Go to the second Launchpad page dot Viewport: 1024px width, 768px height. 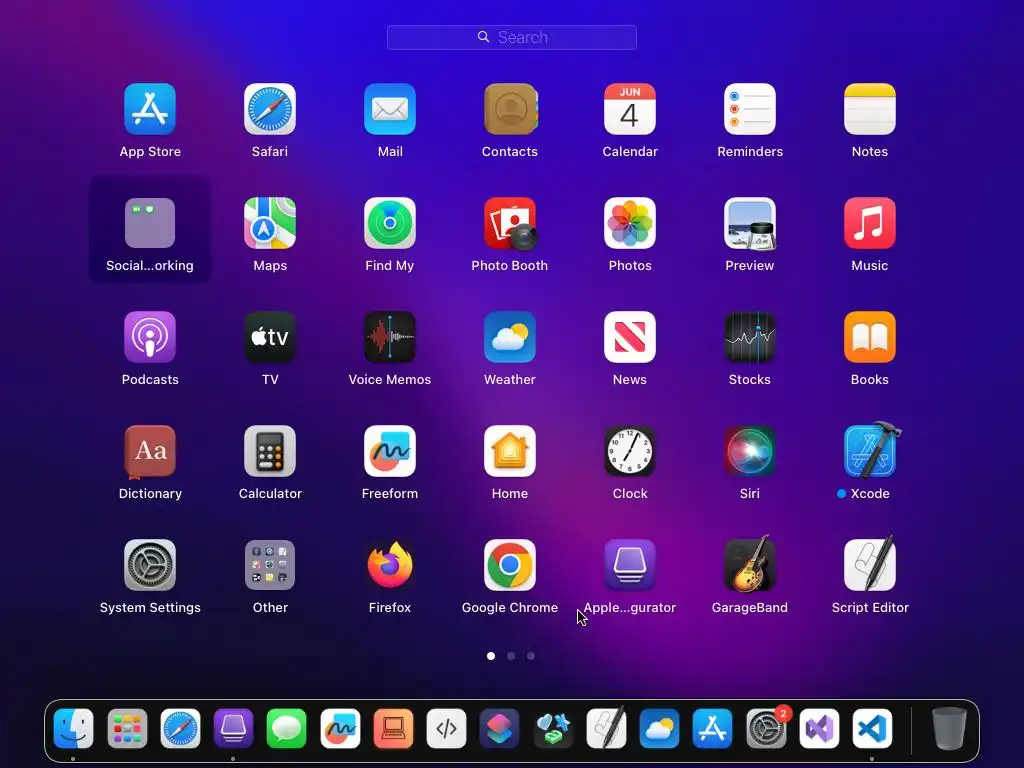coord(511,656)
